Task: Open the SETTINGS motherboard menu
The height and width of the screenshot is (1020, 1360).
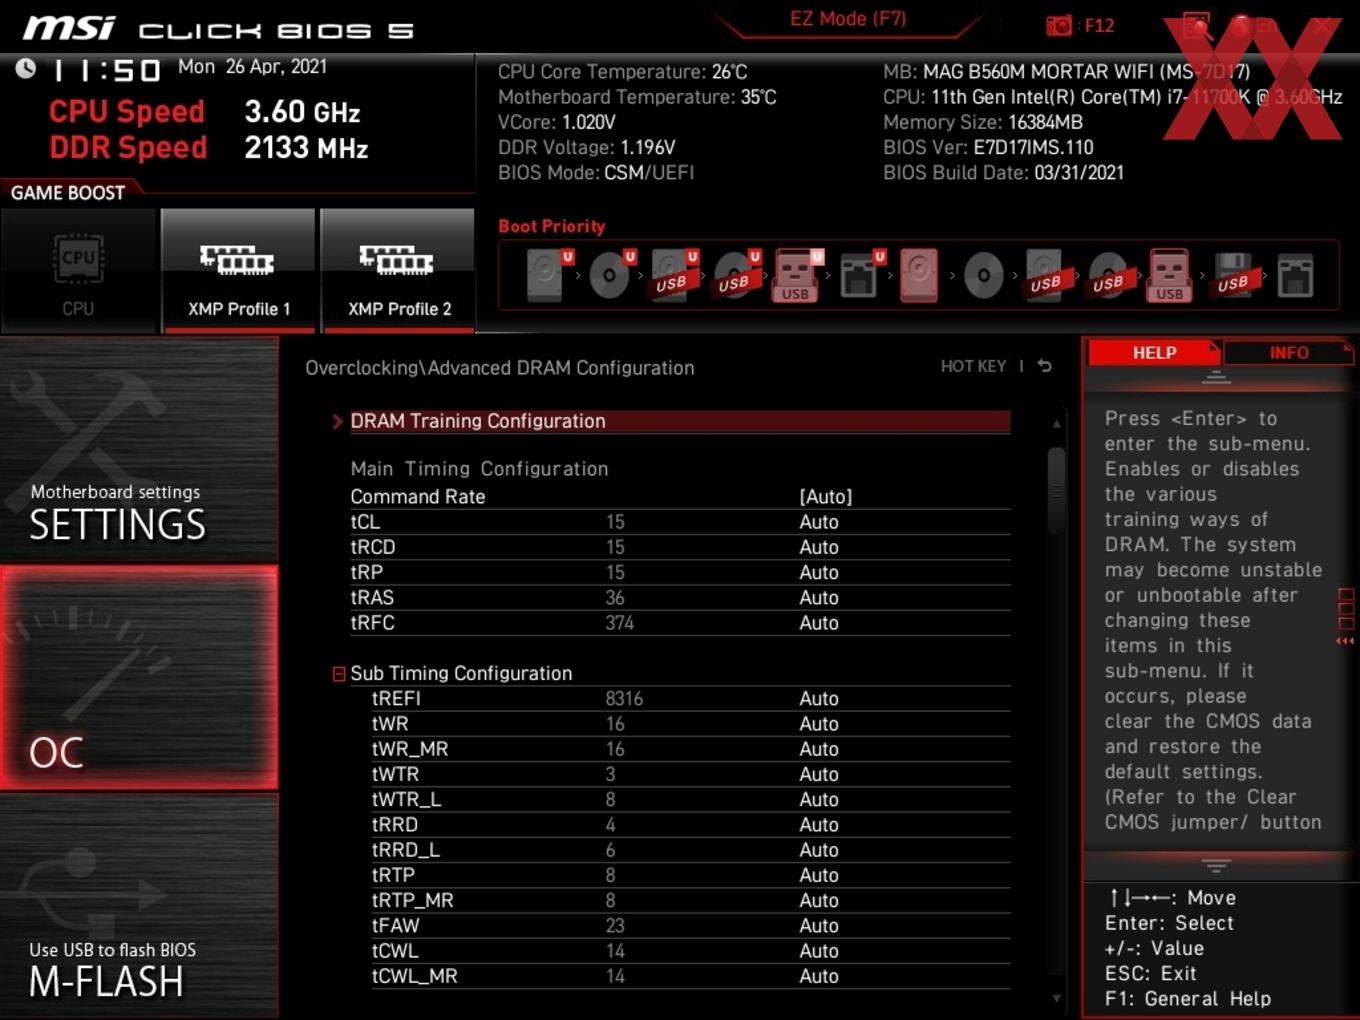Action: click(x=139, y=450)
